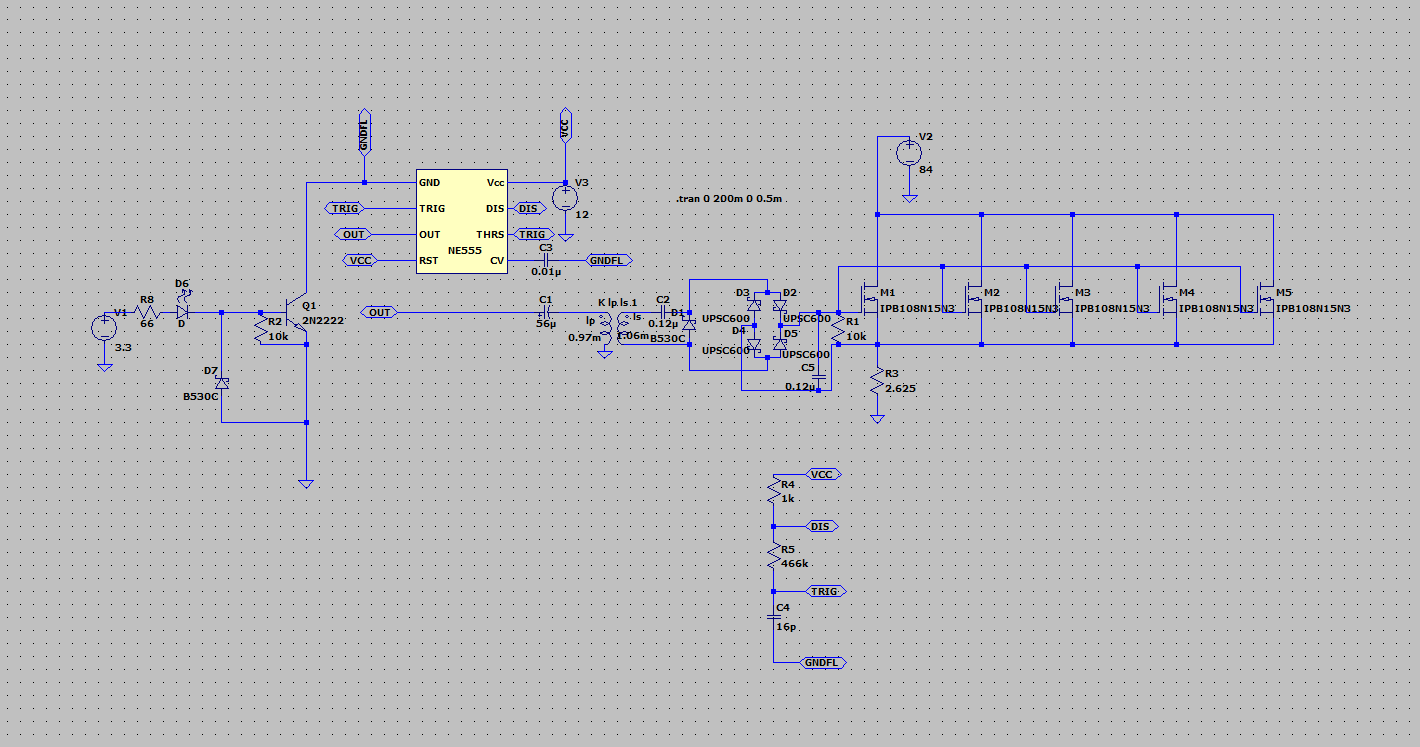Click the lp primary inductor coil
1420x747 pixels.
[x=604, y=330]
